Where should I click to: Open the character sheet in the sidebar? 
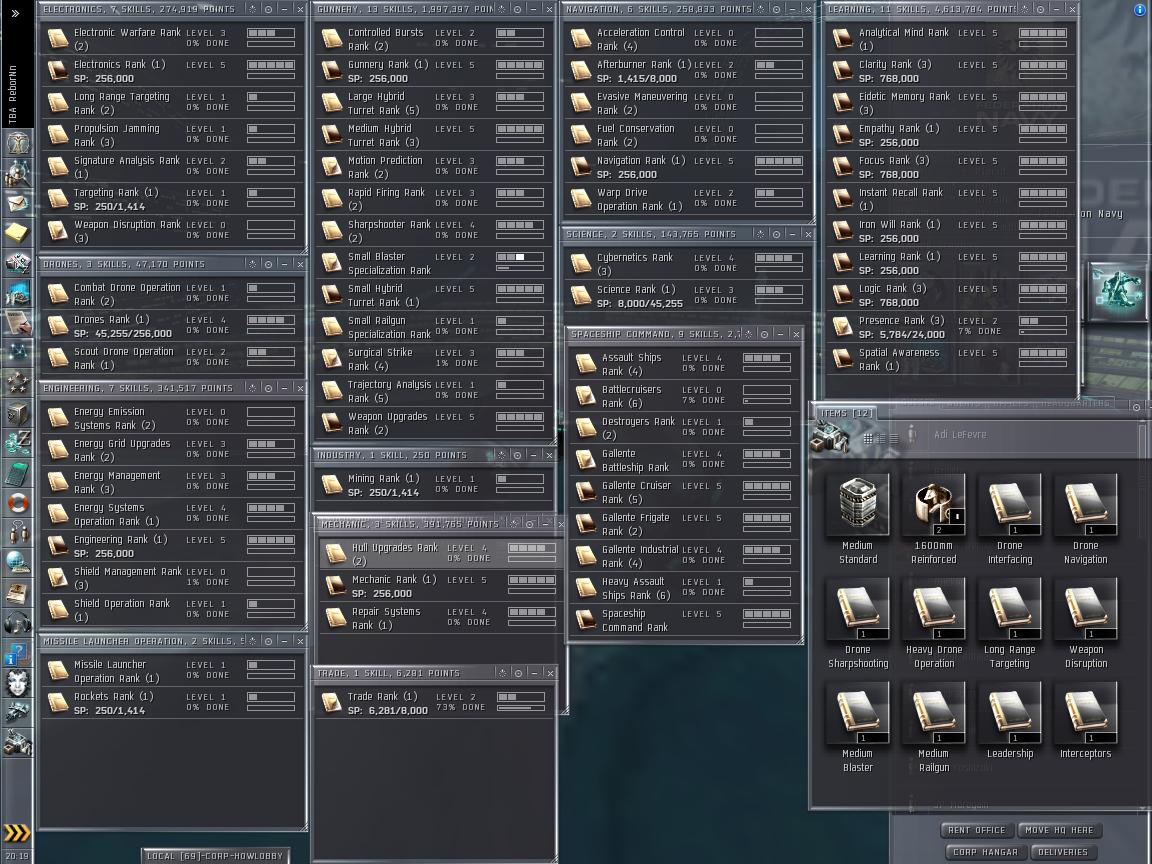pos(17,143)
